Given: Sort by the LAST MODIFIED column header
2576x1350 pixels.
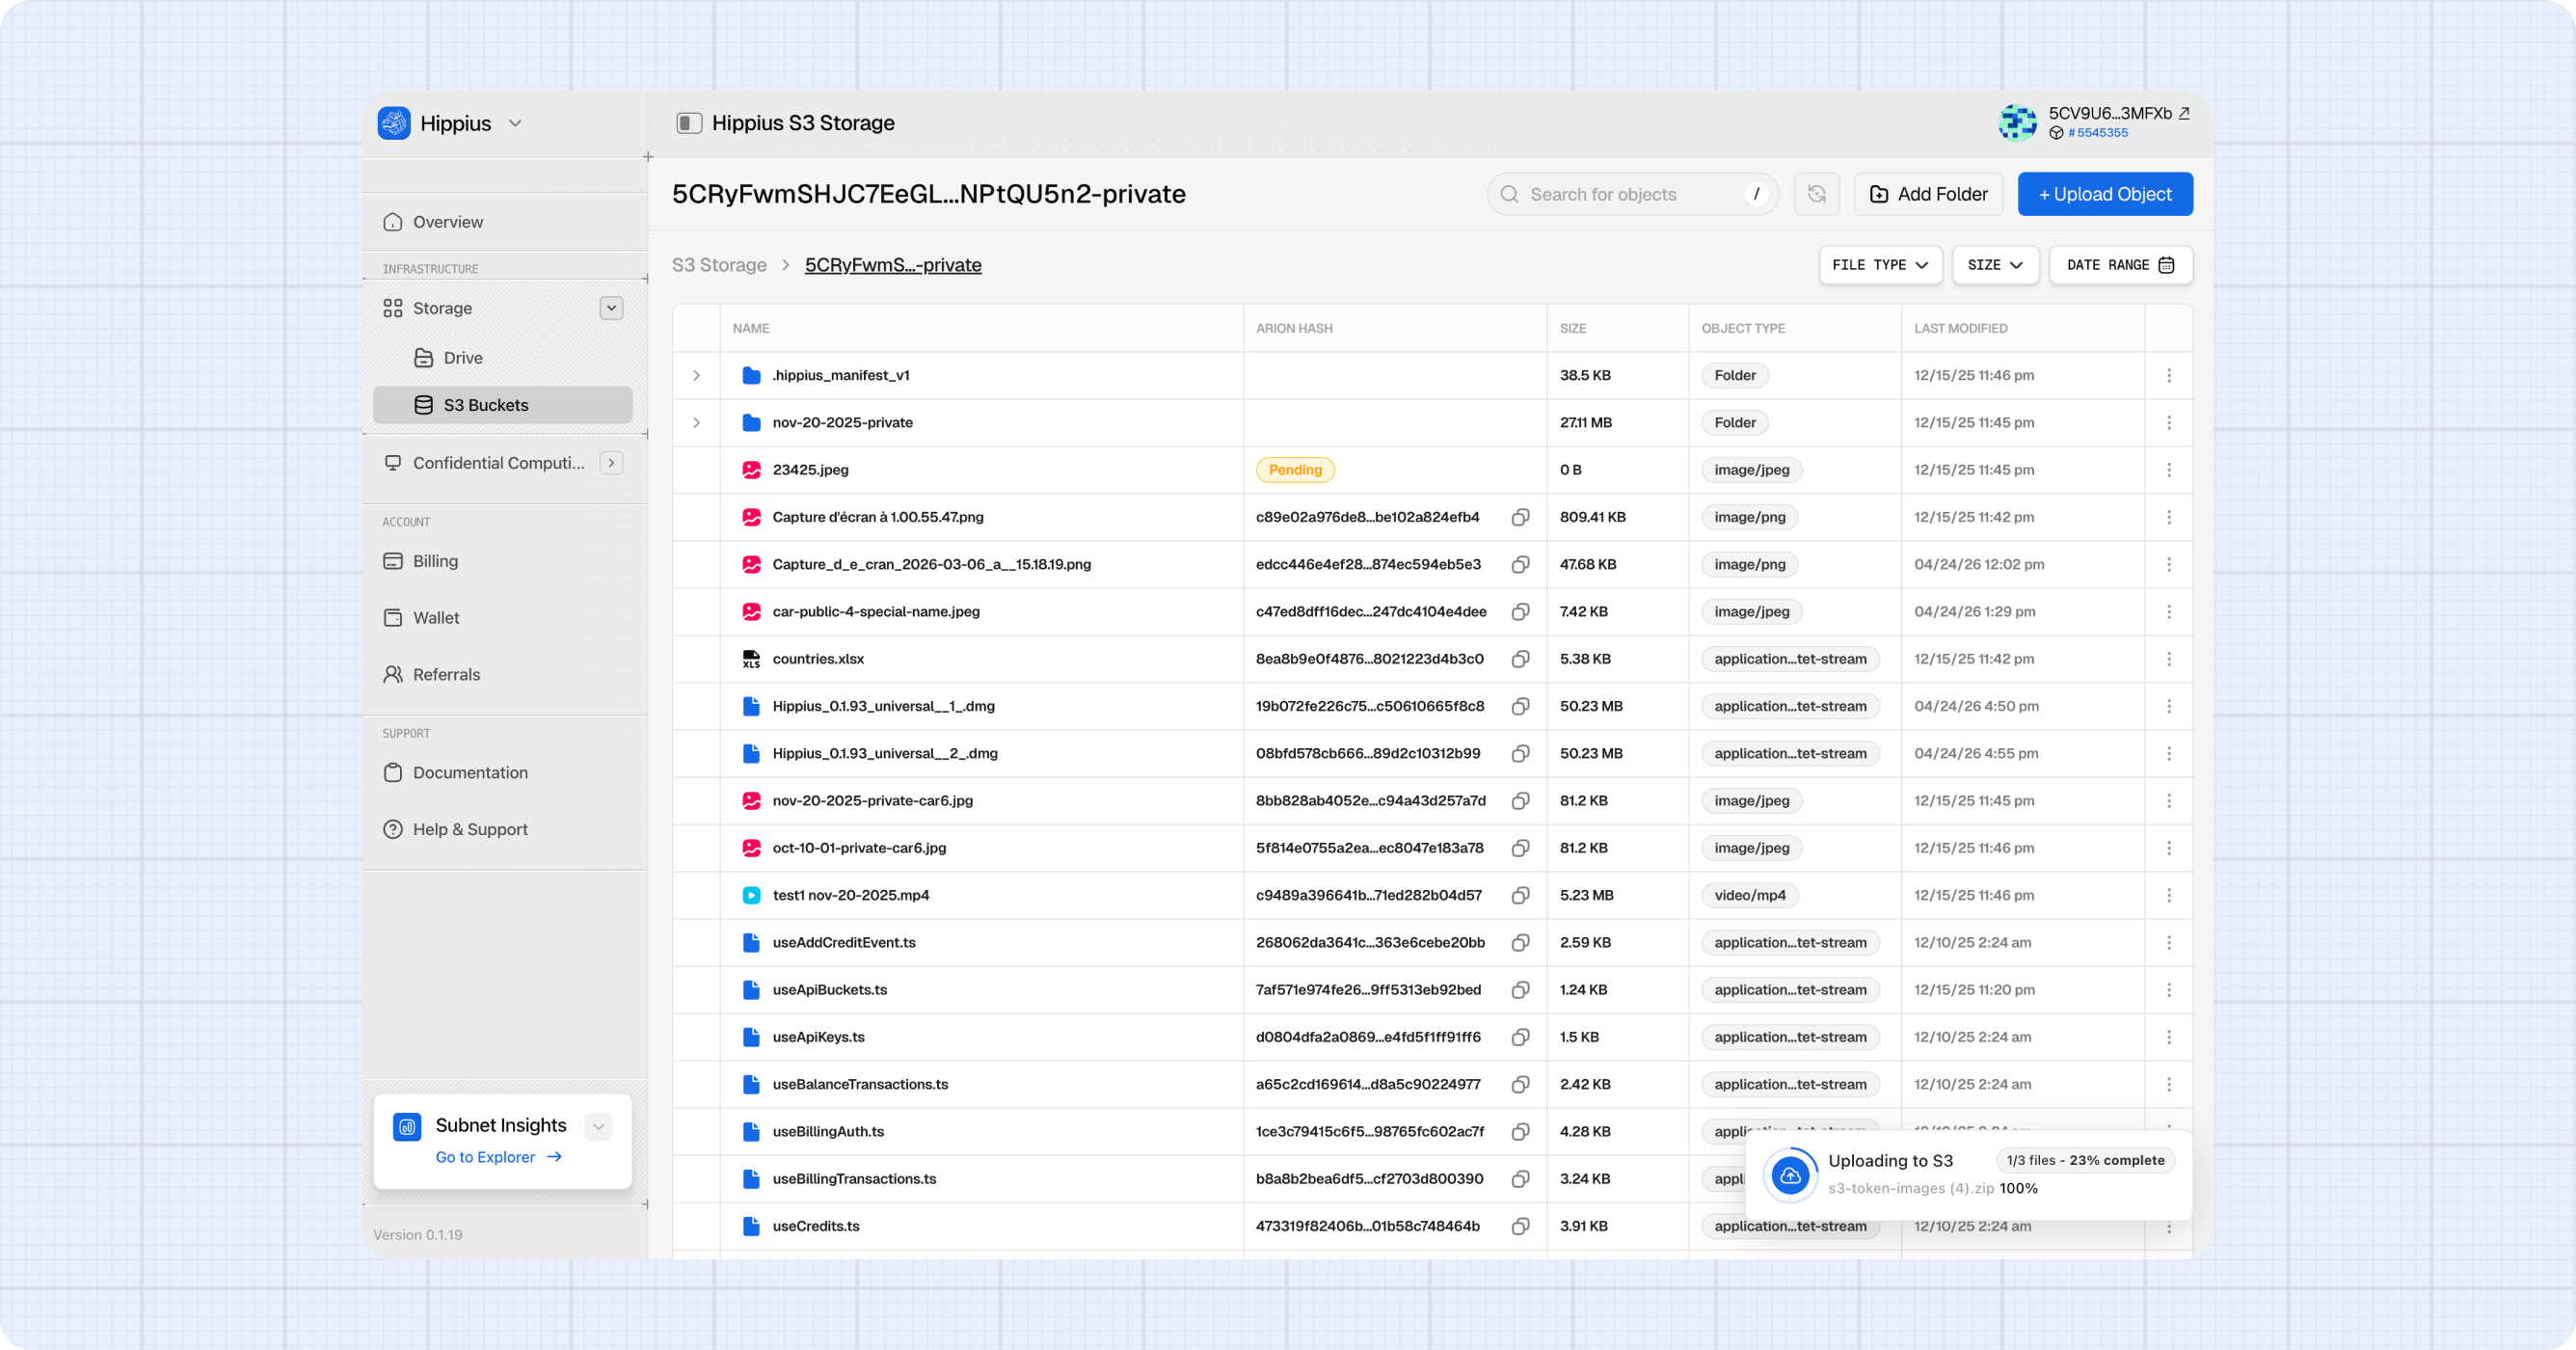Looking at the screenshot, I should [1960, 328].
